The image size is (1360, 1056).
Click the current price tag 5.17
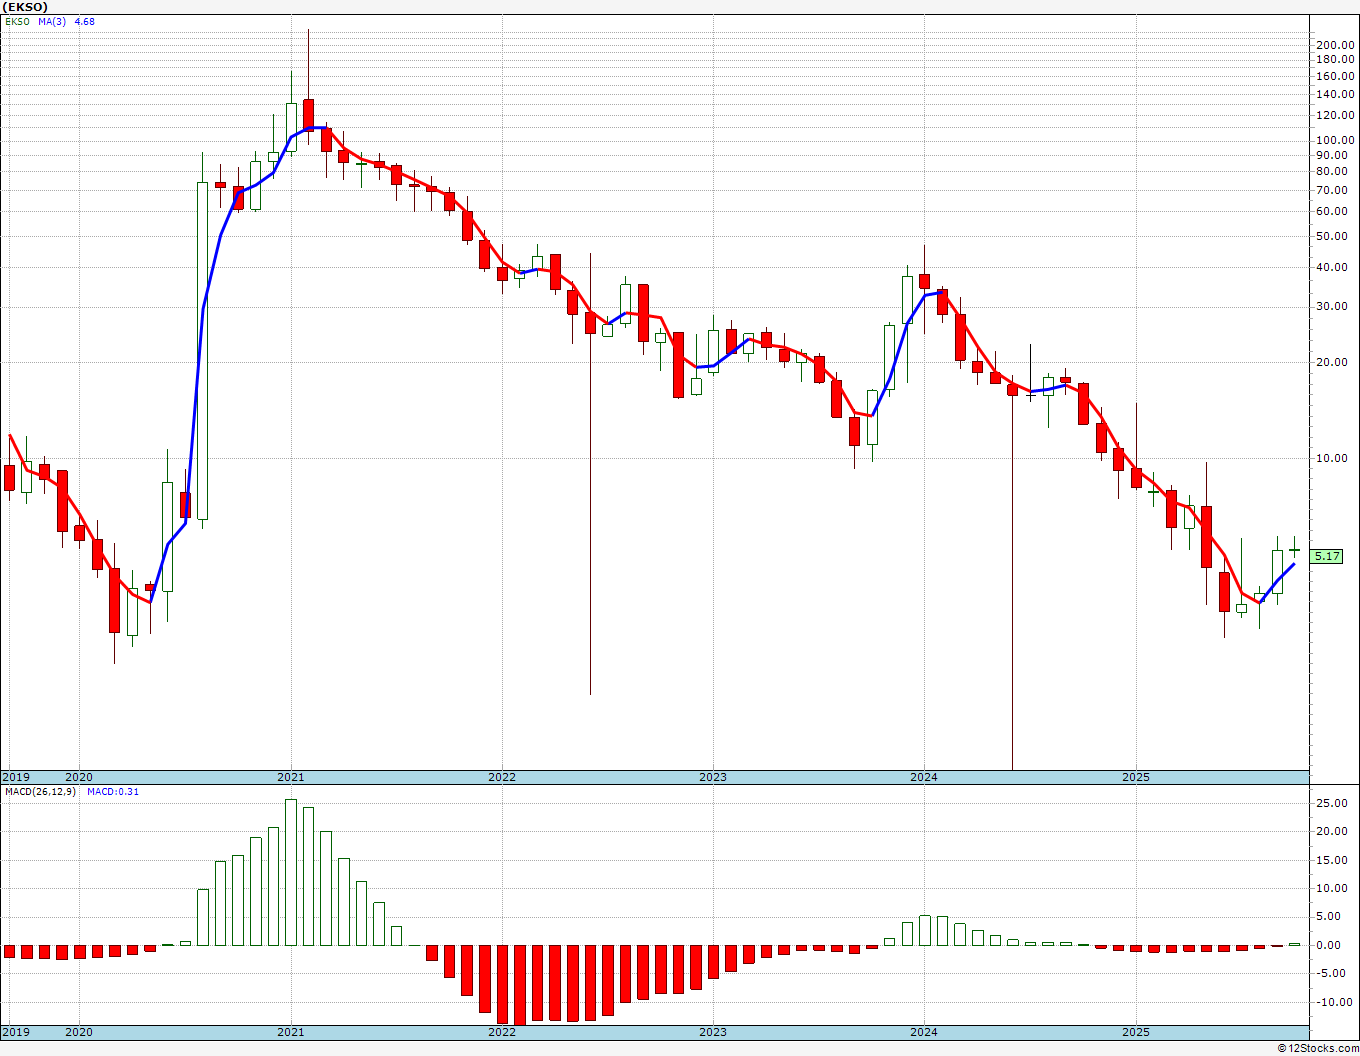[1327, 556]
